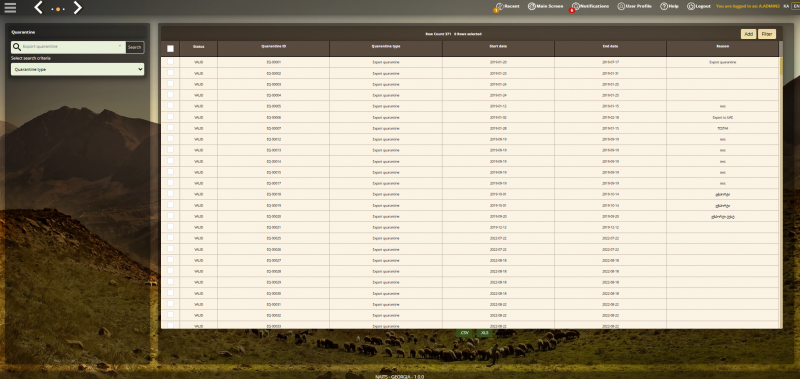
Task: Toggle the select-all checkbox in table header
Action: coord(170,48)
